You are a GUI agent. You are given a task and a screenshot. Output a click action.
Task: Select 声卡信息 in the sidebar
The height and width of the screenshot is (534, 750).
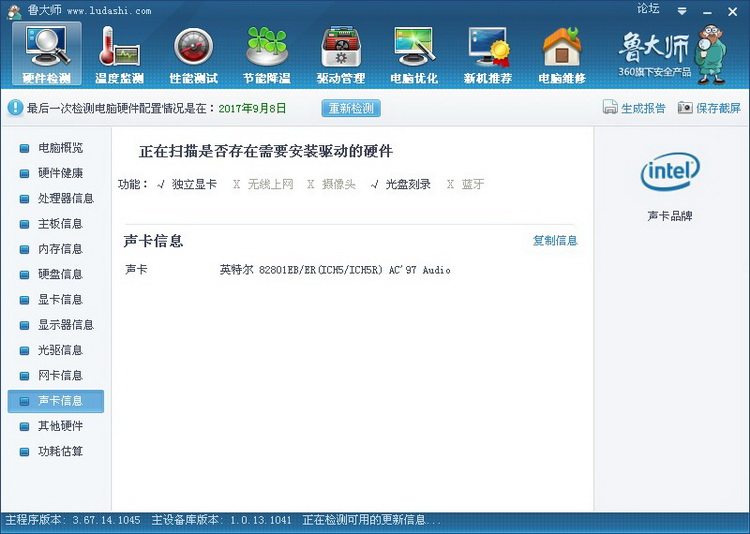coord(55,401)
